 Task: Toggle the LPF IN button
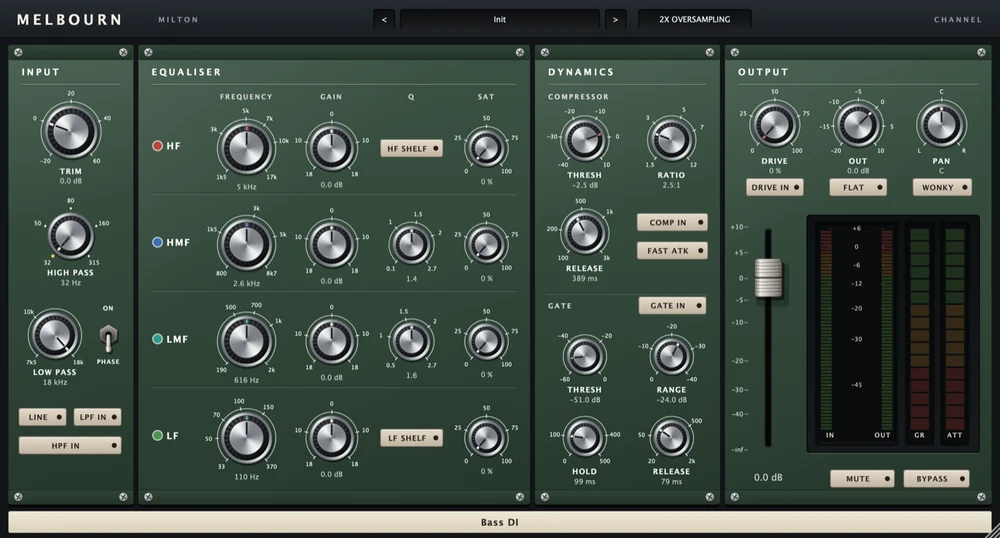(97, 417)
